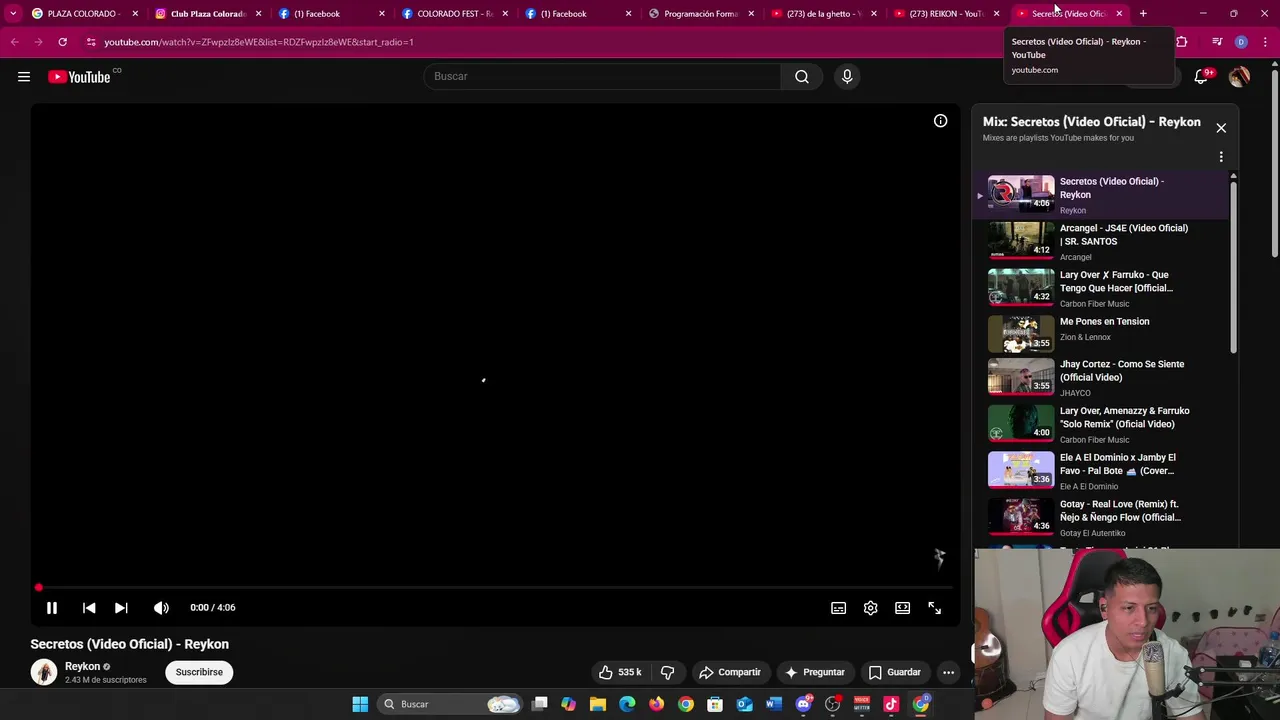Switch to PLAZA COLORADO browser tab
This screenshot has width=1280, height=720.
(84, 14)
